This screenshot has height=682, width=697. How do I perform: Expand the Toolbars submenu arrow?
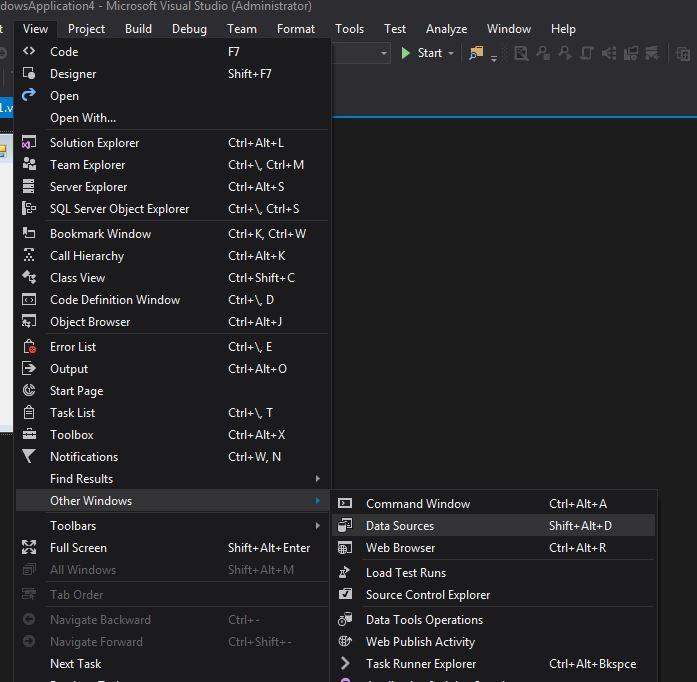point(317,526)
